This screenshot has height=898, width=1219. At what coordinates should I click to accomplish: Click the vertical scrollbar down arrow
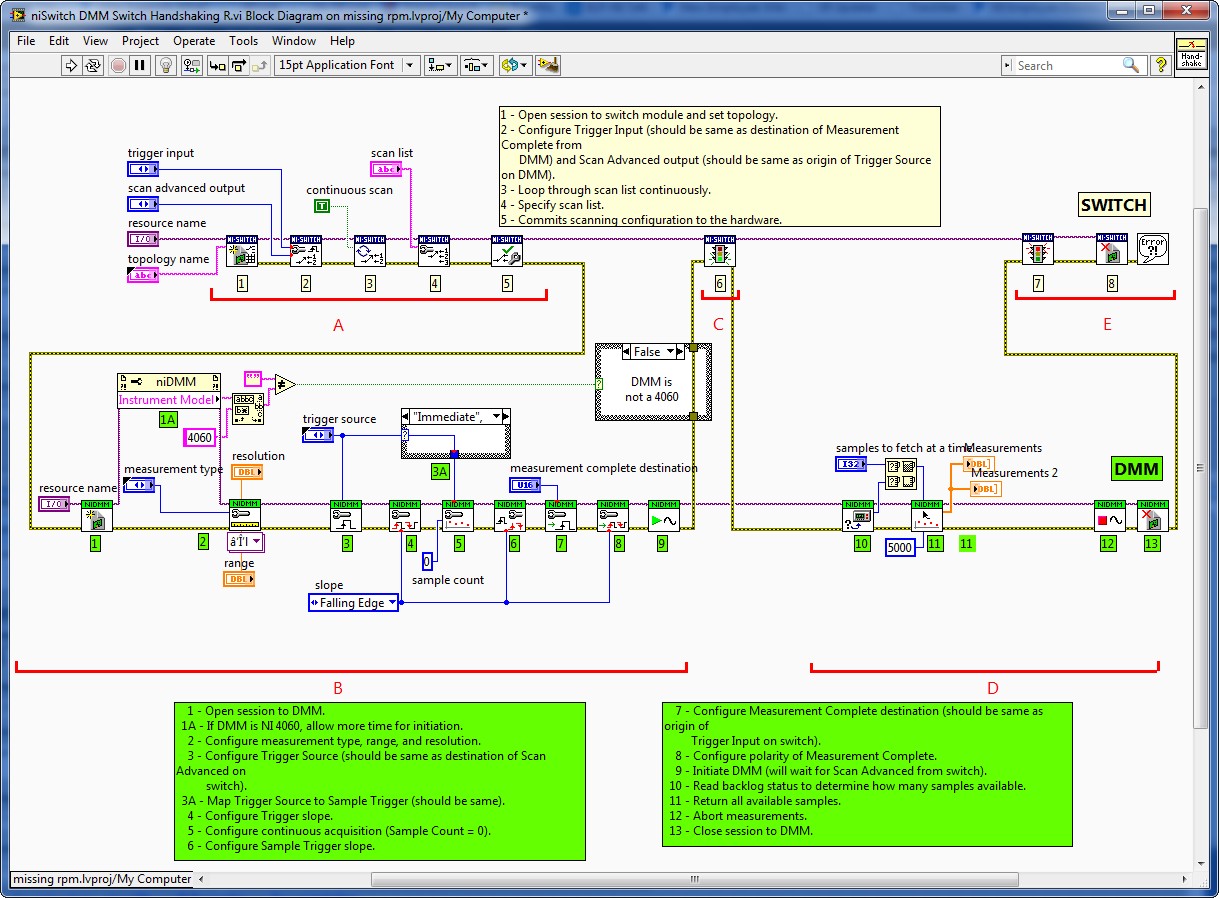(1200, 862)
